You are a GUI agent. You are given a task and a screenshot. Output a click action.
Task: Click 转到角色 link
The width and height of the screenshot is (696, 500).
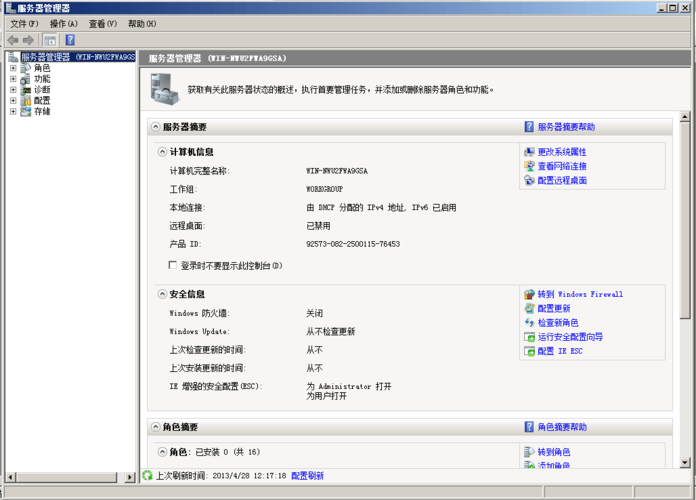[554, 452]
